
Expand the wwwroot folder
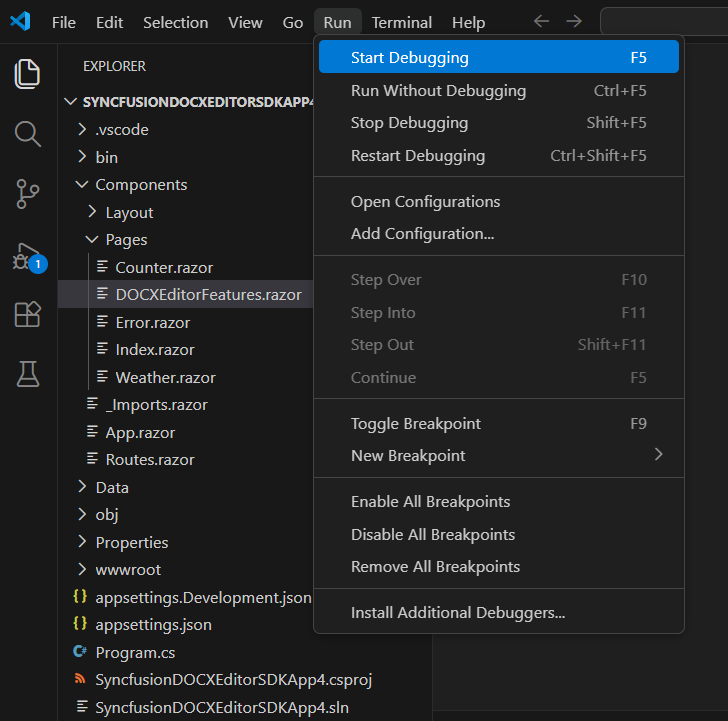(x=127, y=570)
